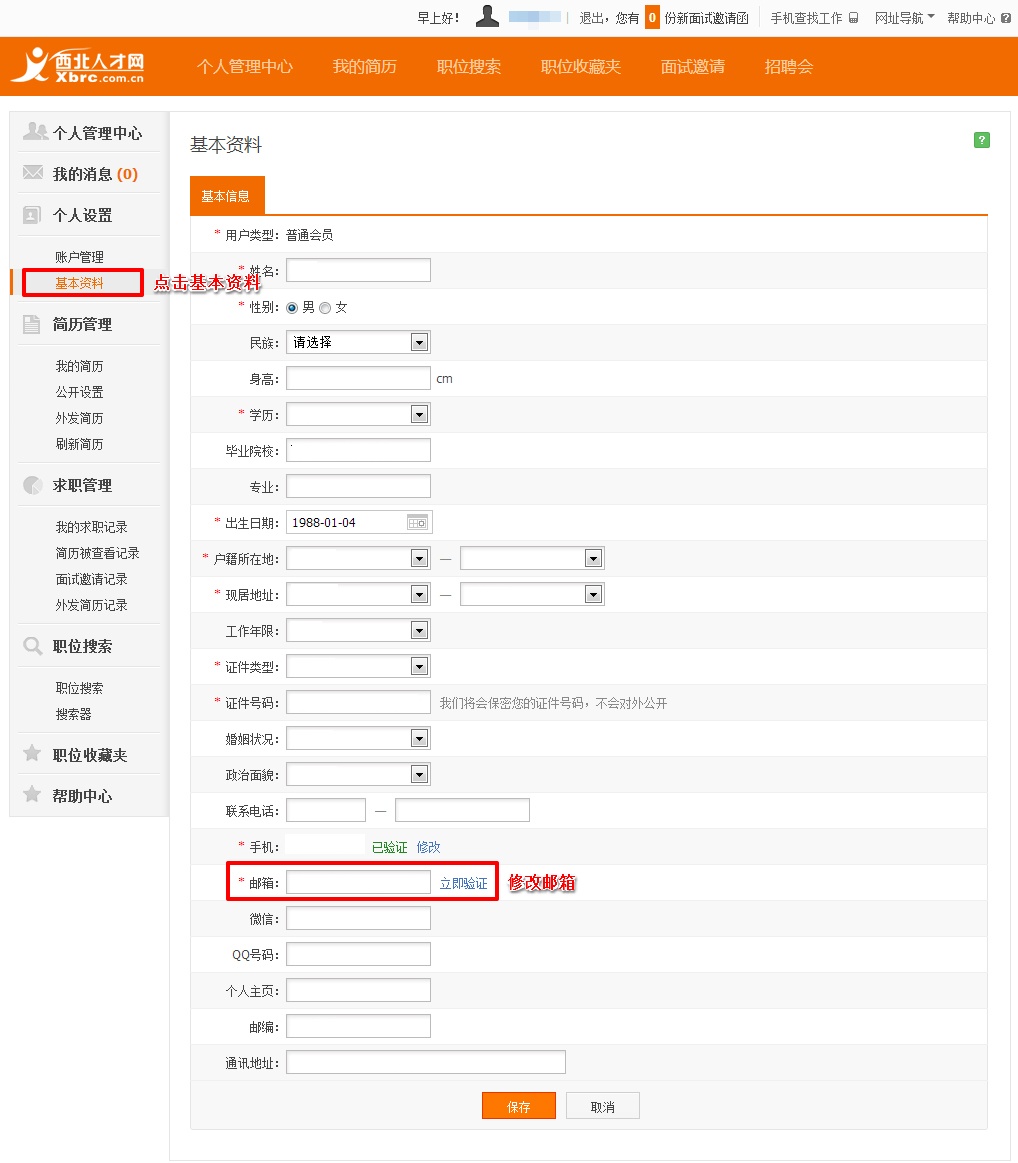The width and height of the screenshot is (1018, 1163).
Task: Click the magnifier icon next to 职位搜索
Action: coord(33,645)
